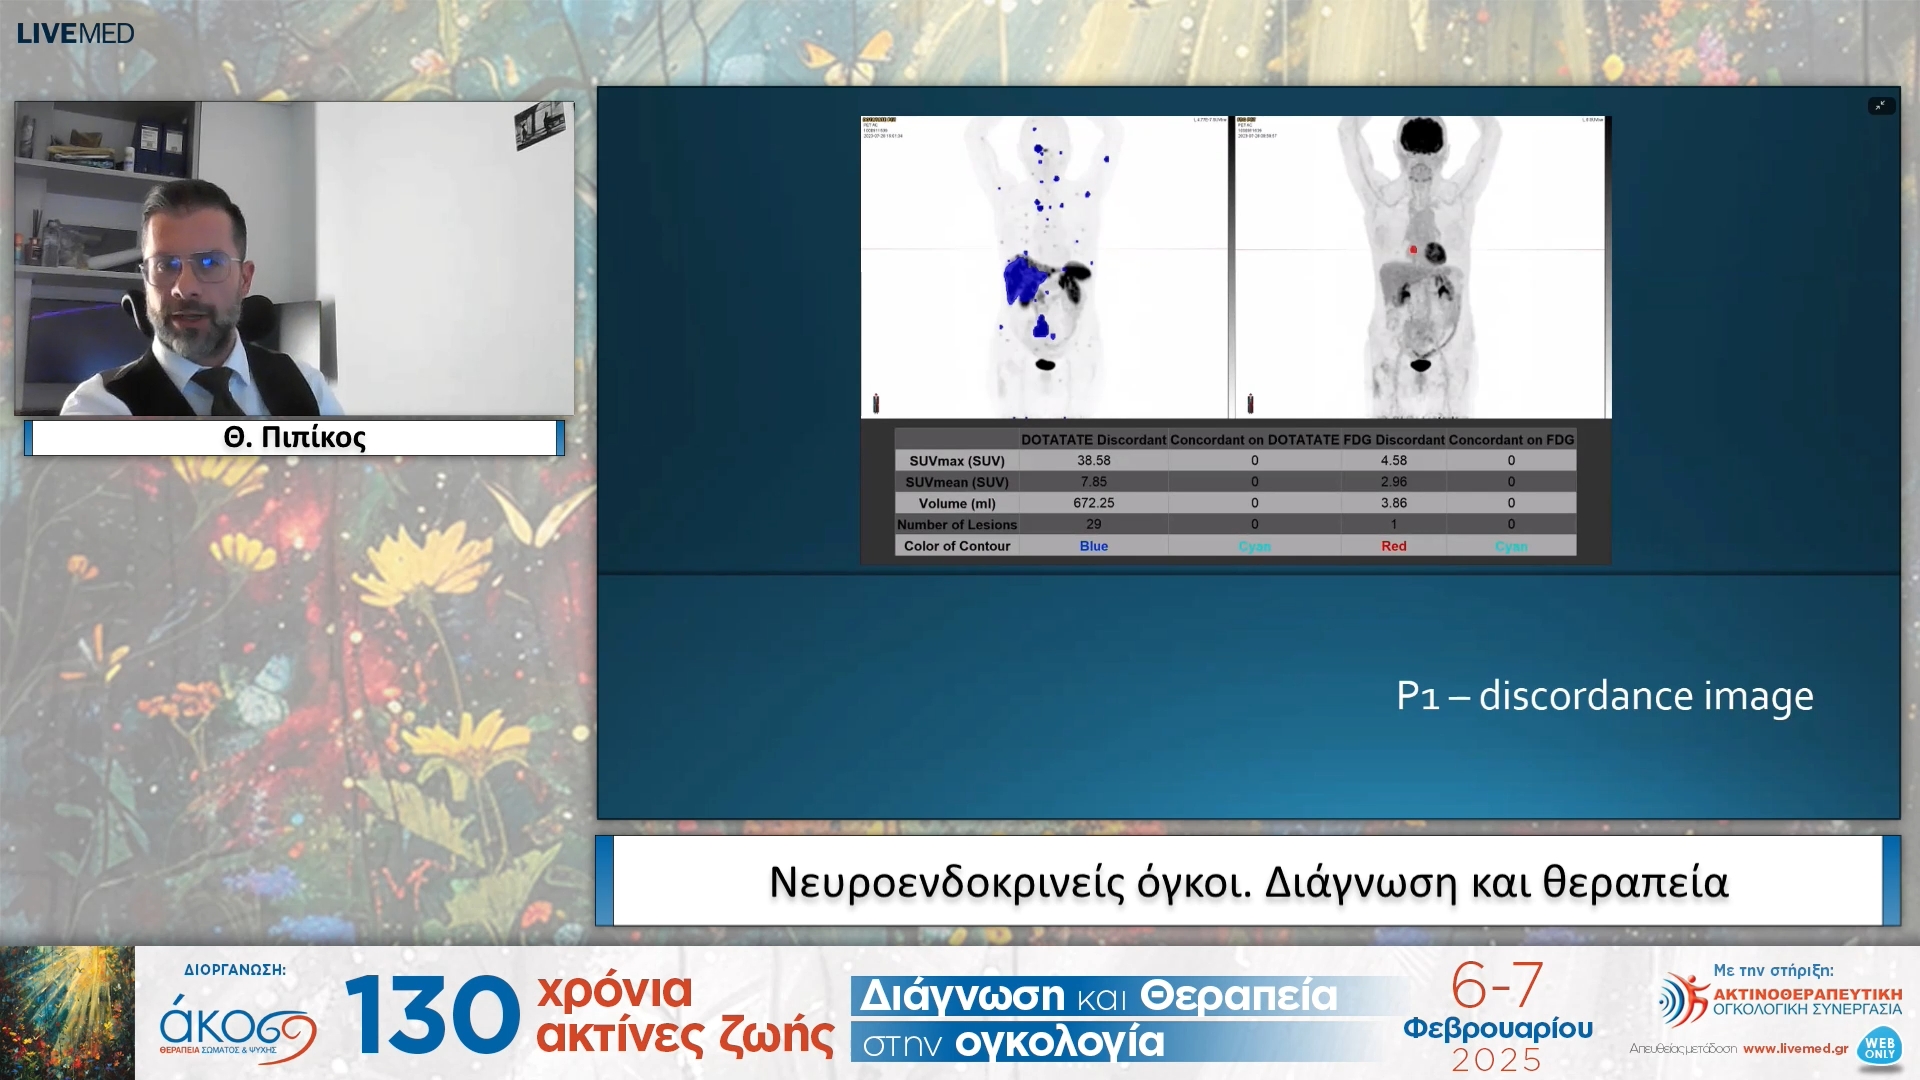The height and width of the screenshot is (1080, 1920).
Task: Click the painting thumbnail in banner corner
Action: (x=67, y=1013)
